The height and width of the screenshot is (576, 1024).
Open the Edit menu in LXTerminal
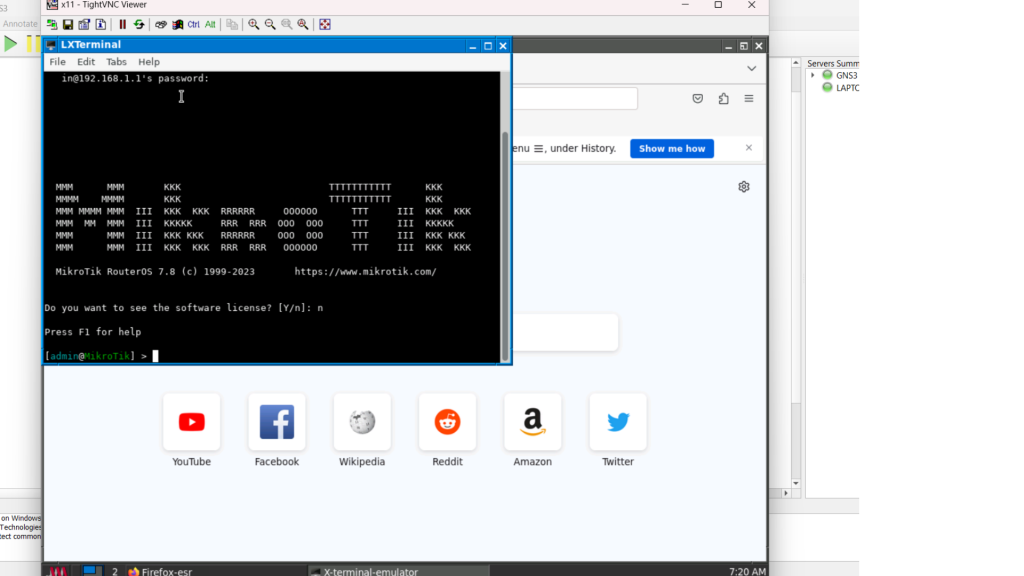pyautogui.click(x=86, y=62)
